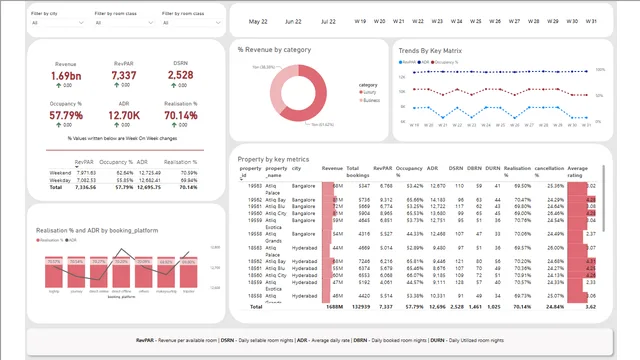Sort by the Total bookings column header
The height and width of the screenshot is (360, 640).
tap(358, 172)
